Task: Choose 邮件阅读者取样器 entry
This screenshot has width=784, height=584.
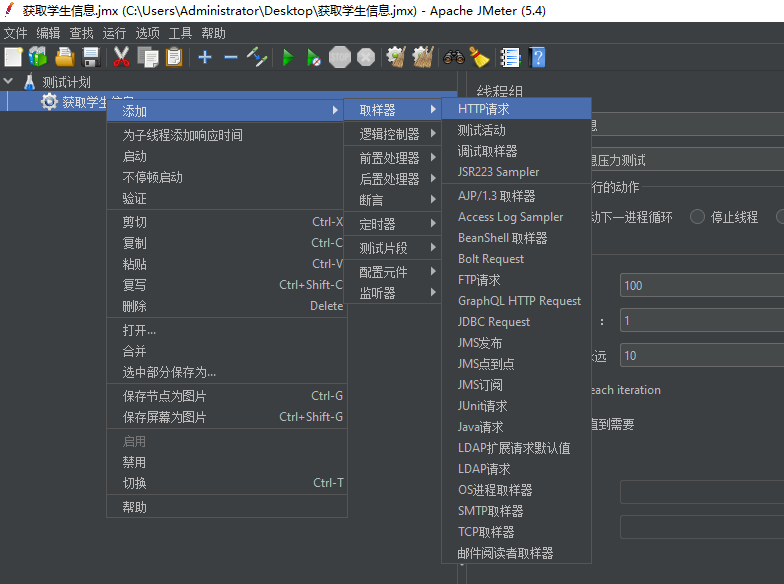Action: 516,552
